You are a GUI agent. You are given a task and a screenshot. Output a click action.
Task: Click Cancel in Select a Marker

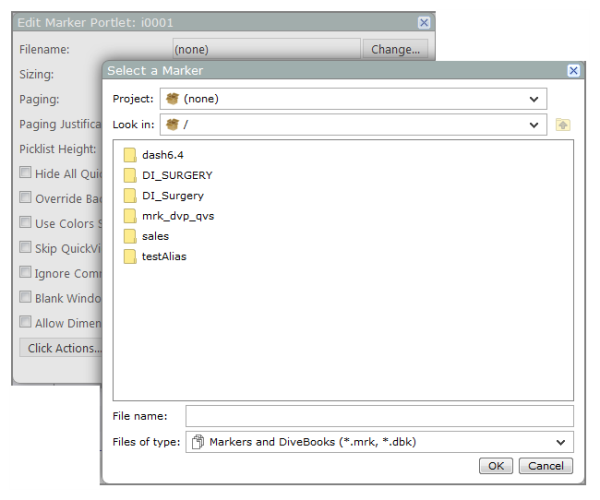pos(546,466)
